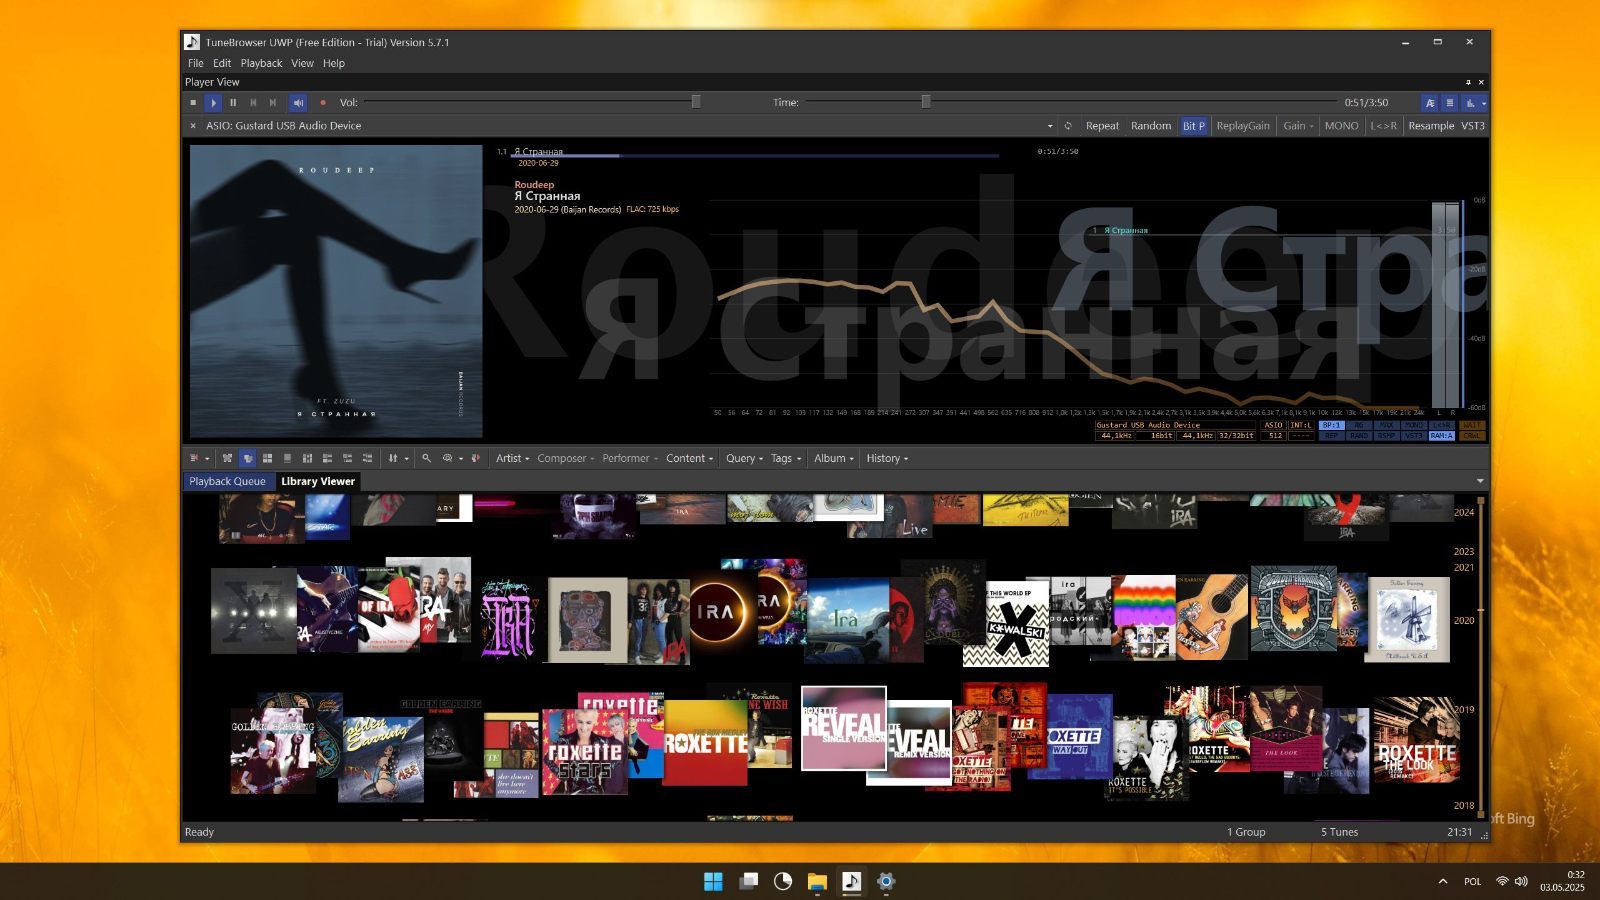
Task: Open the sort order dropdown icon
Action: [x=398, y=458]
